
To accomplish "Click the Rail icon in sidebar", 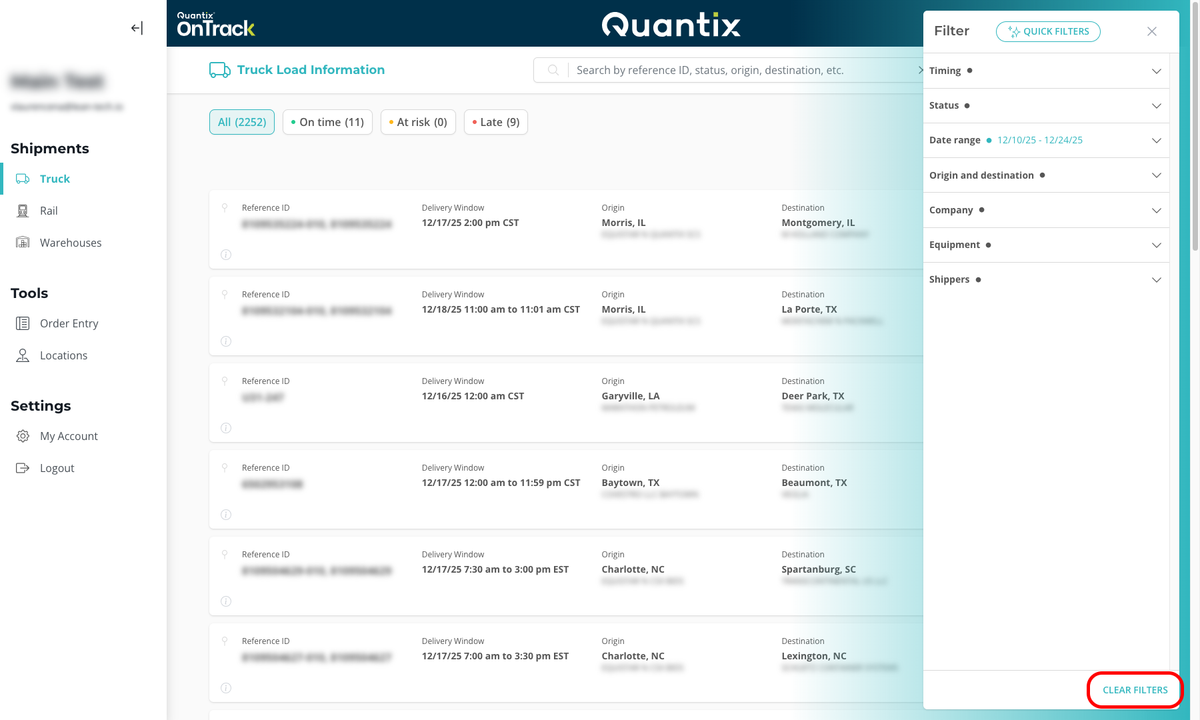I will coord(23,211).
